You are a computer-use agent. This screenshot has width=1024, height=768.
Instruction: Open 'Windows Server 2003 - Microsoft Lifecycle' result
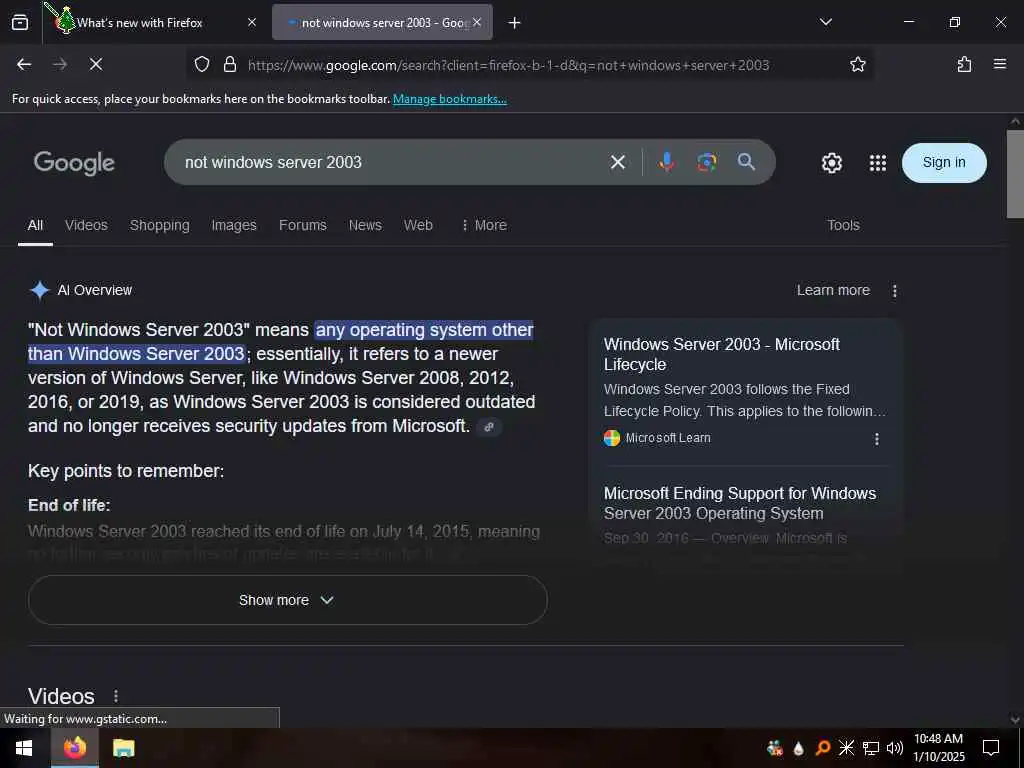(x=721, y=354)
